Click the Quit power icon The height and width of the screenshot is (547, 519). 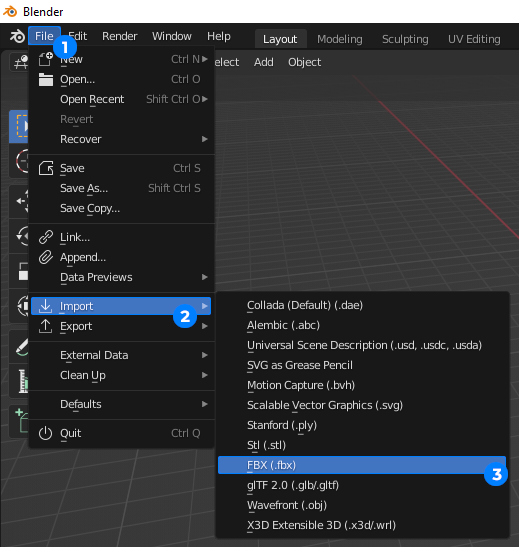click(x=45, y=433)
